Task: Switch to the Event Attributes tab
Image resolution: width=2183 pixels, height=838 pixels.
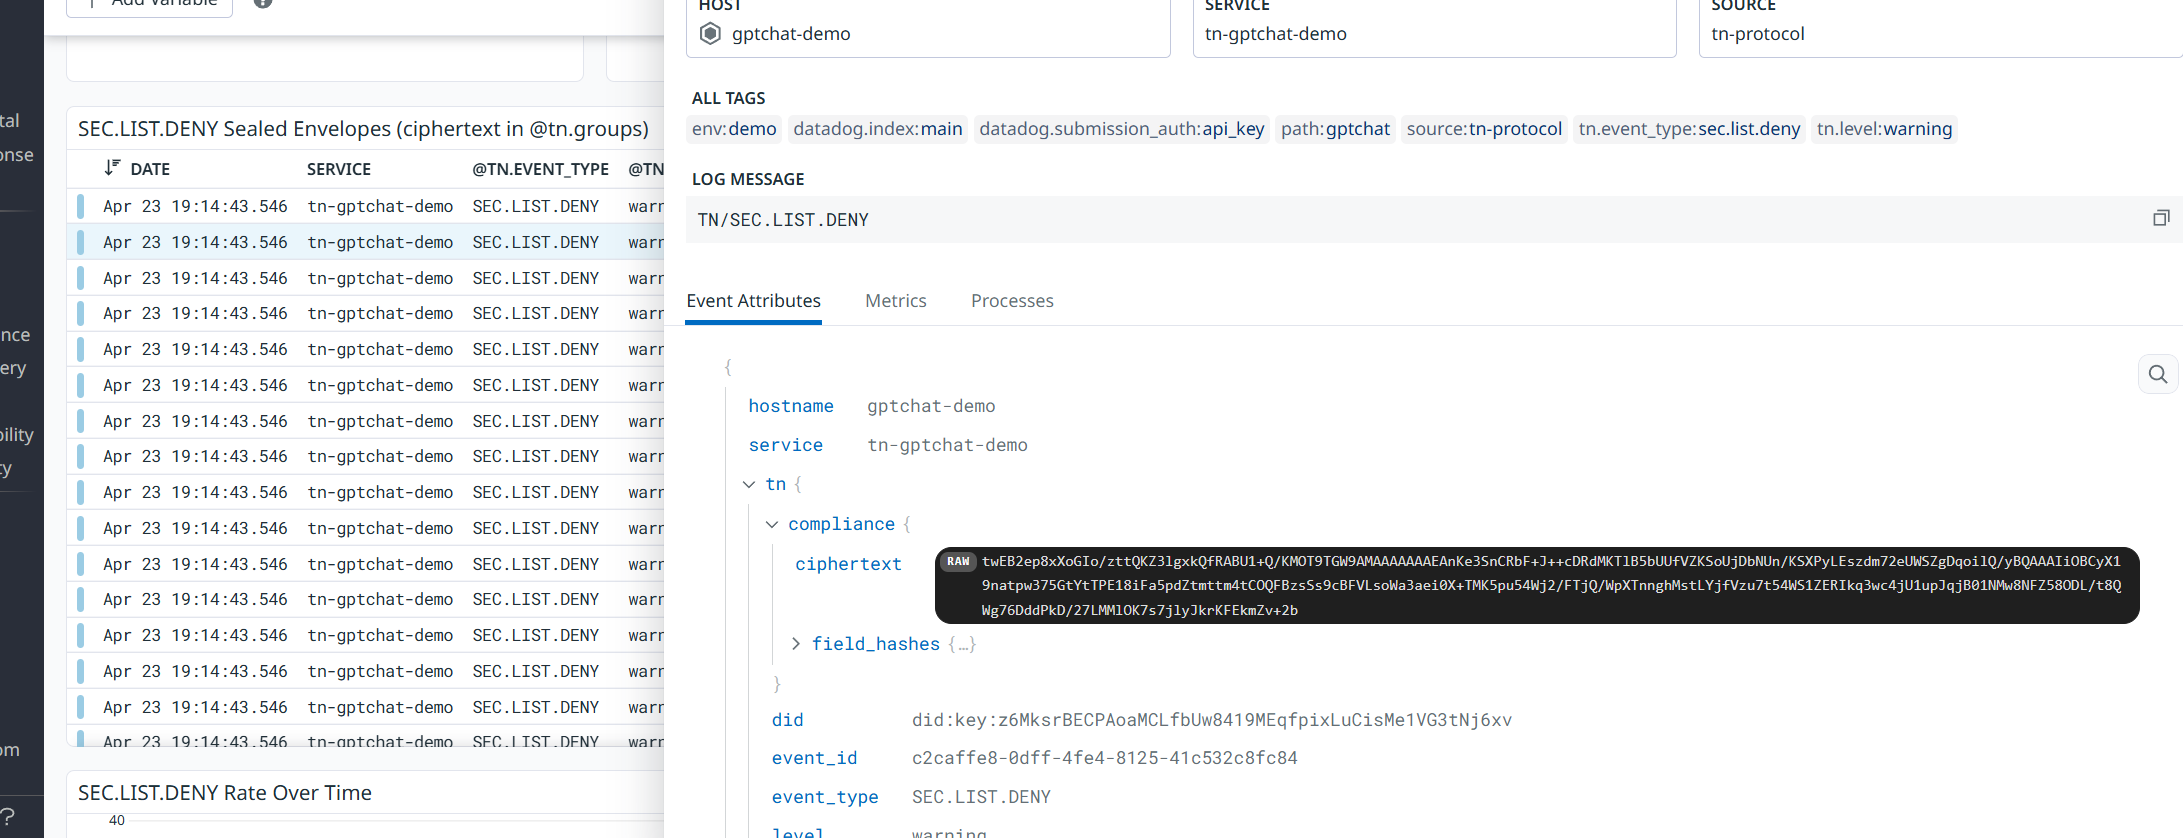Action: pyautogui.click(x=754, y=301)
